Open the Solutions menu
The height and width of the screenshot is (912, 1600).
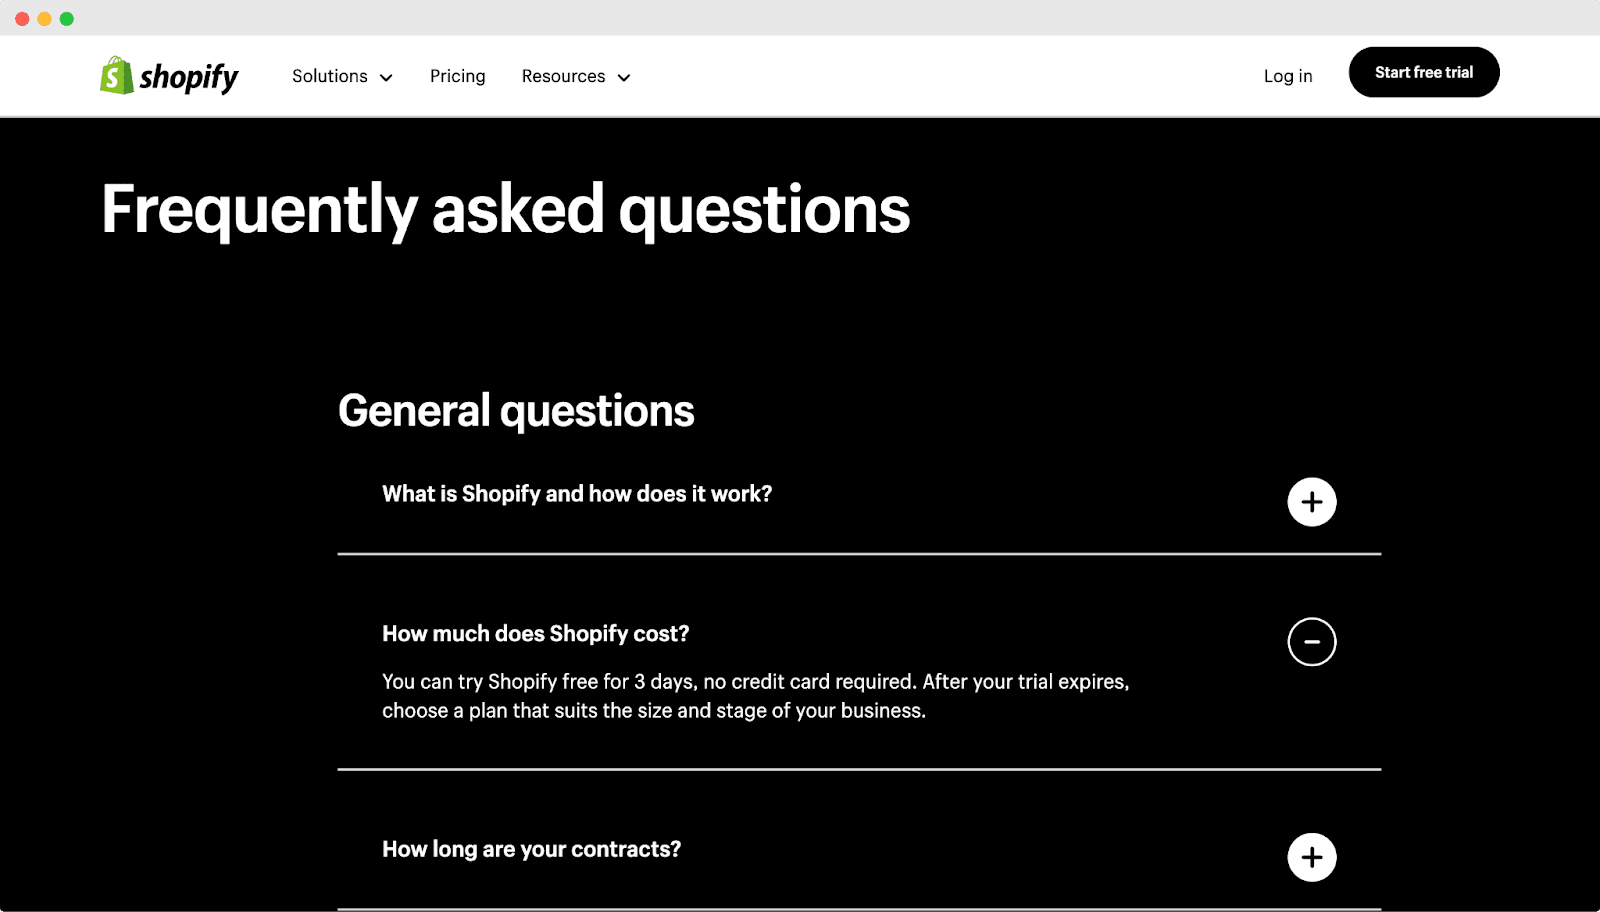(x=330, y=76)
